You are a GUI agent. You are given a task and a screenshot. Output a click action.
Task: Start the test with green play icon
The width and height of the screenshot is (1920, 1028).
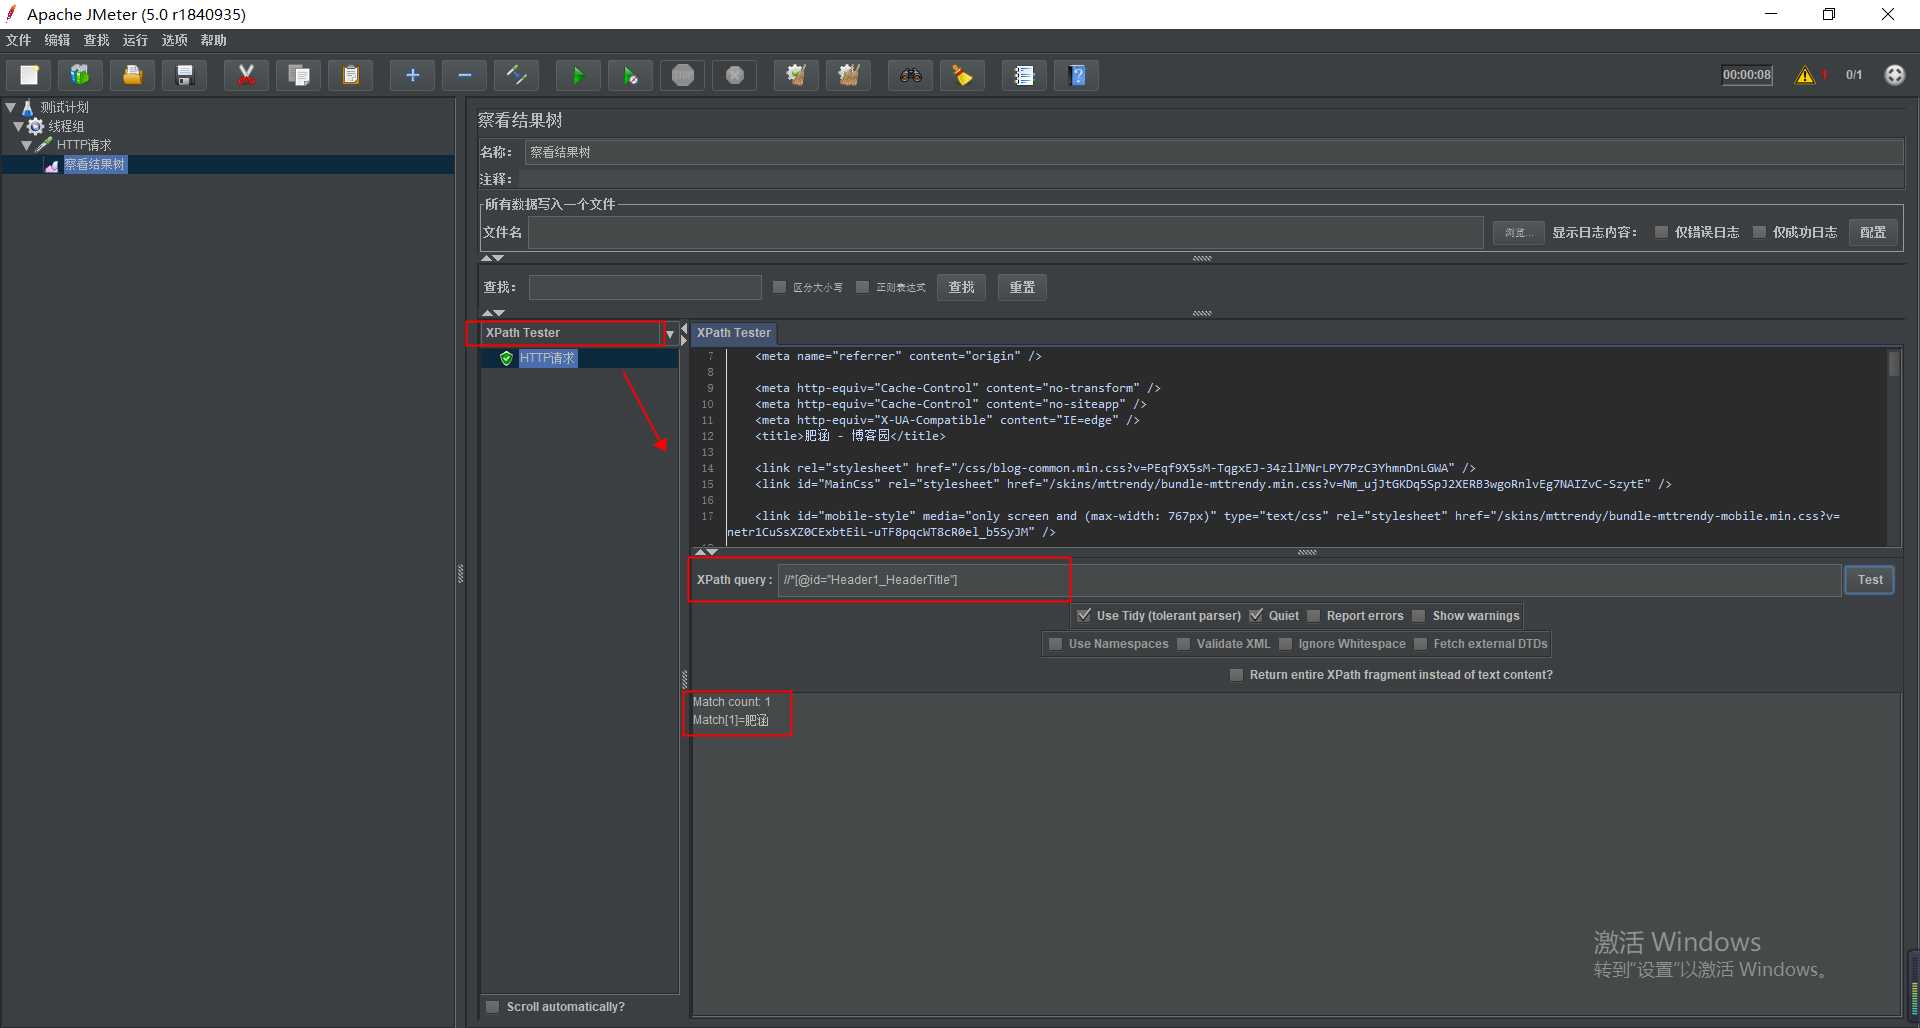578,75
